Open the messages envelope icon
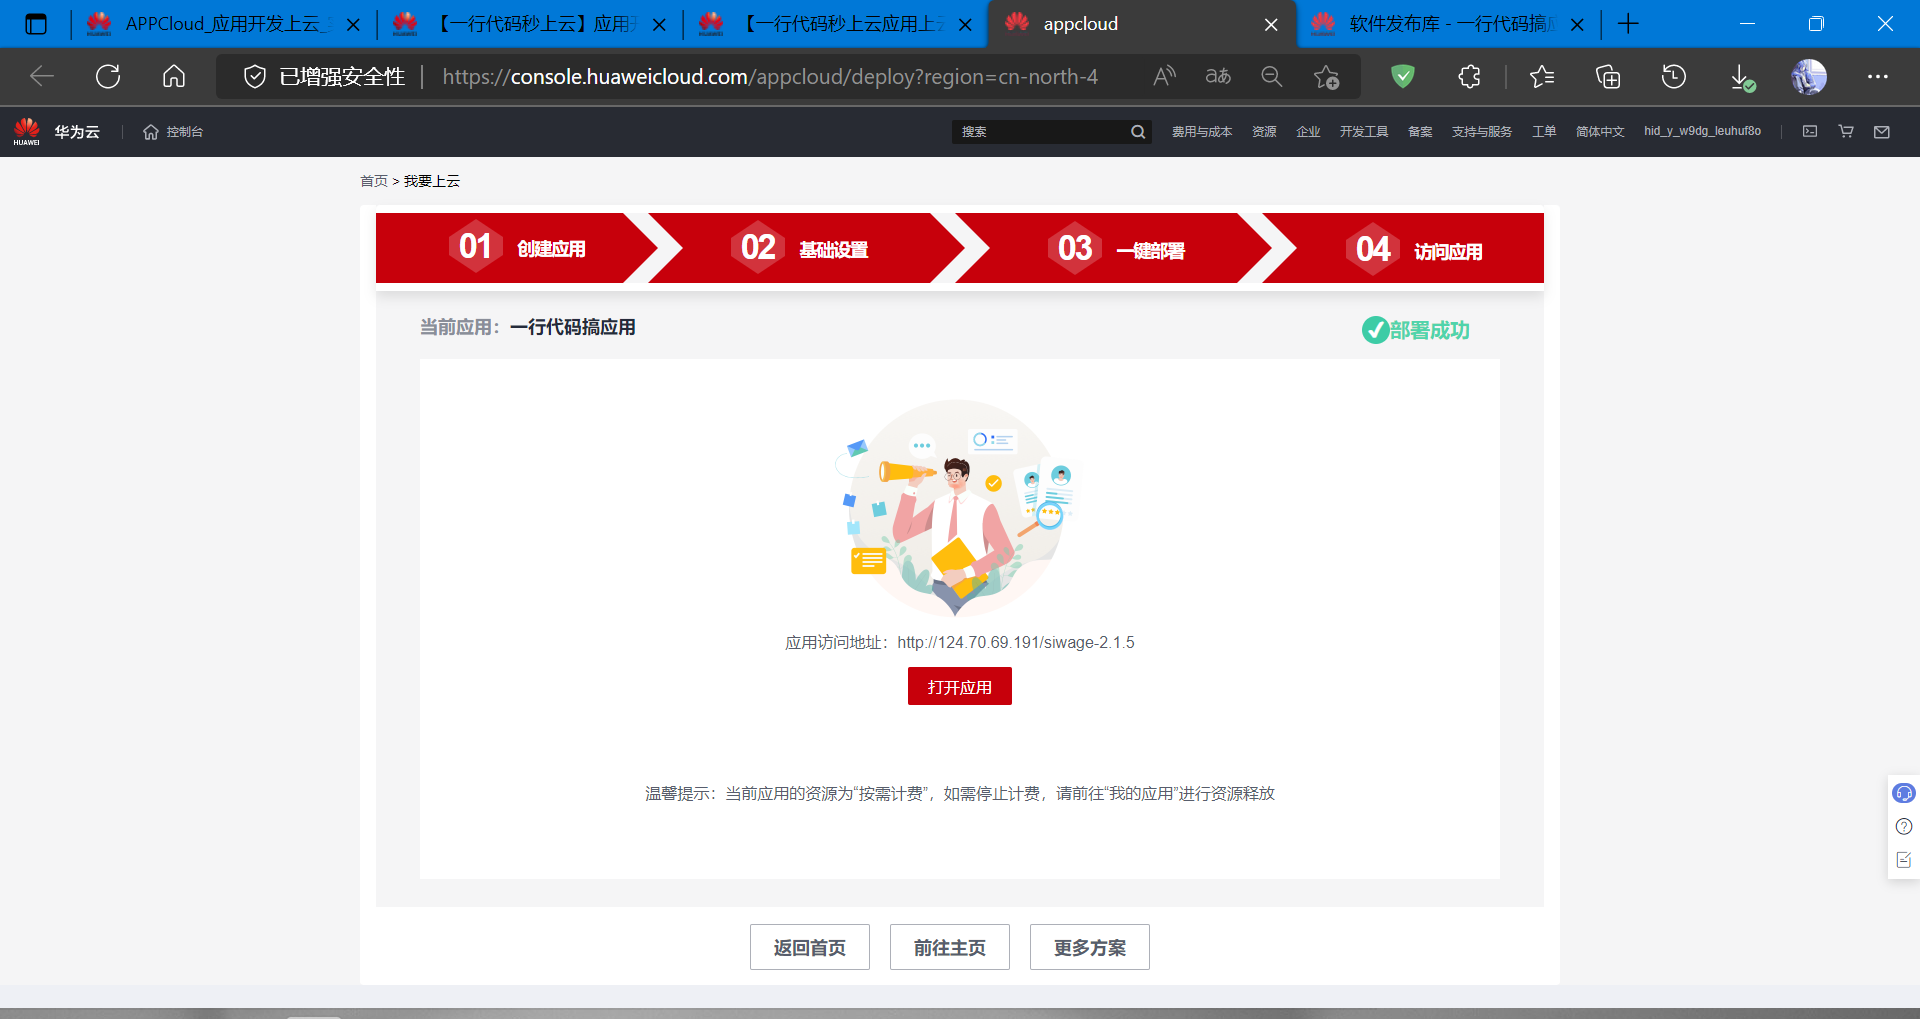 [1881, 131]
